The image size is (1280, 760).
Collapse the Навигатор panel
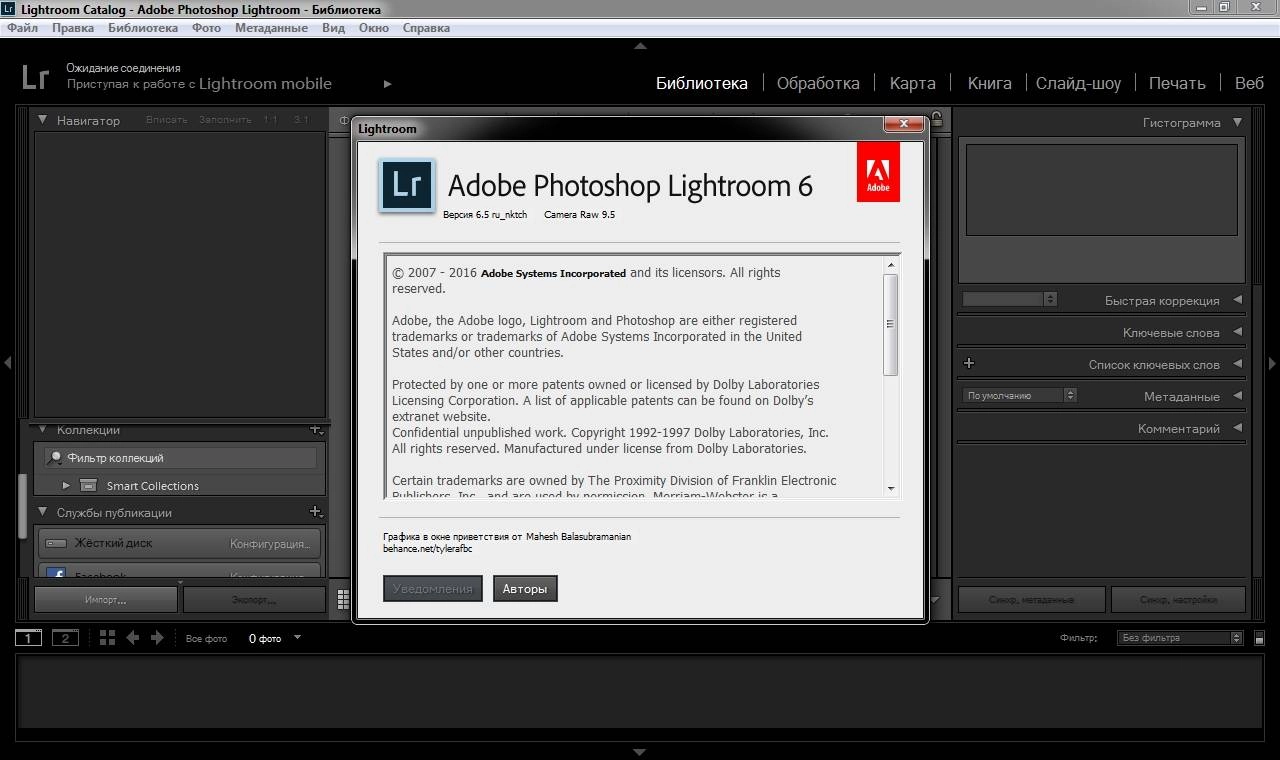tap(43, 120)
